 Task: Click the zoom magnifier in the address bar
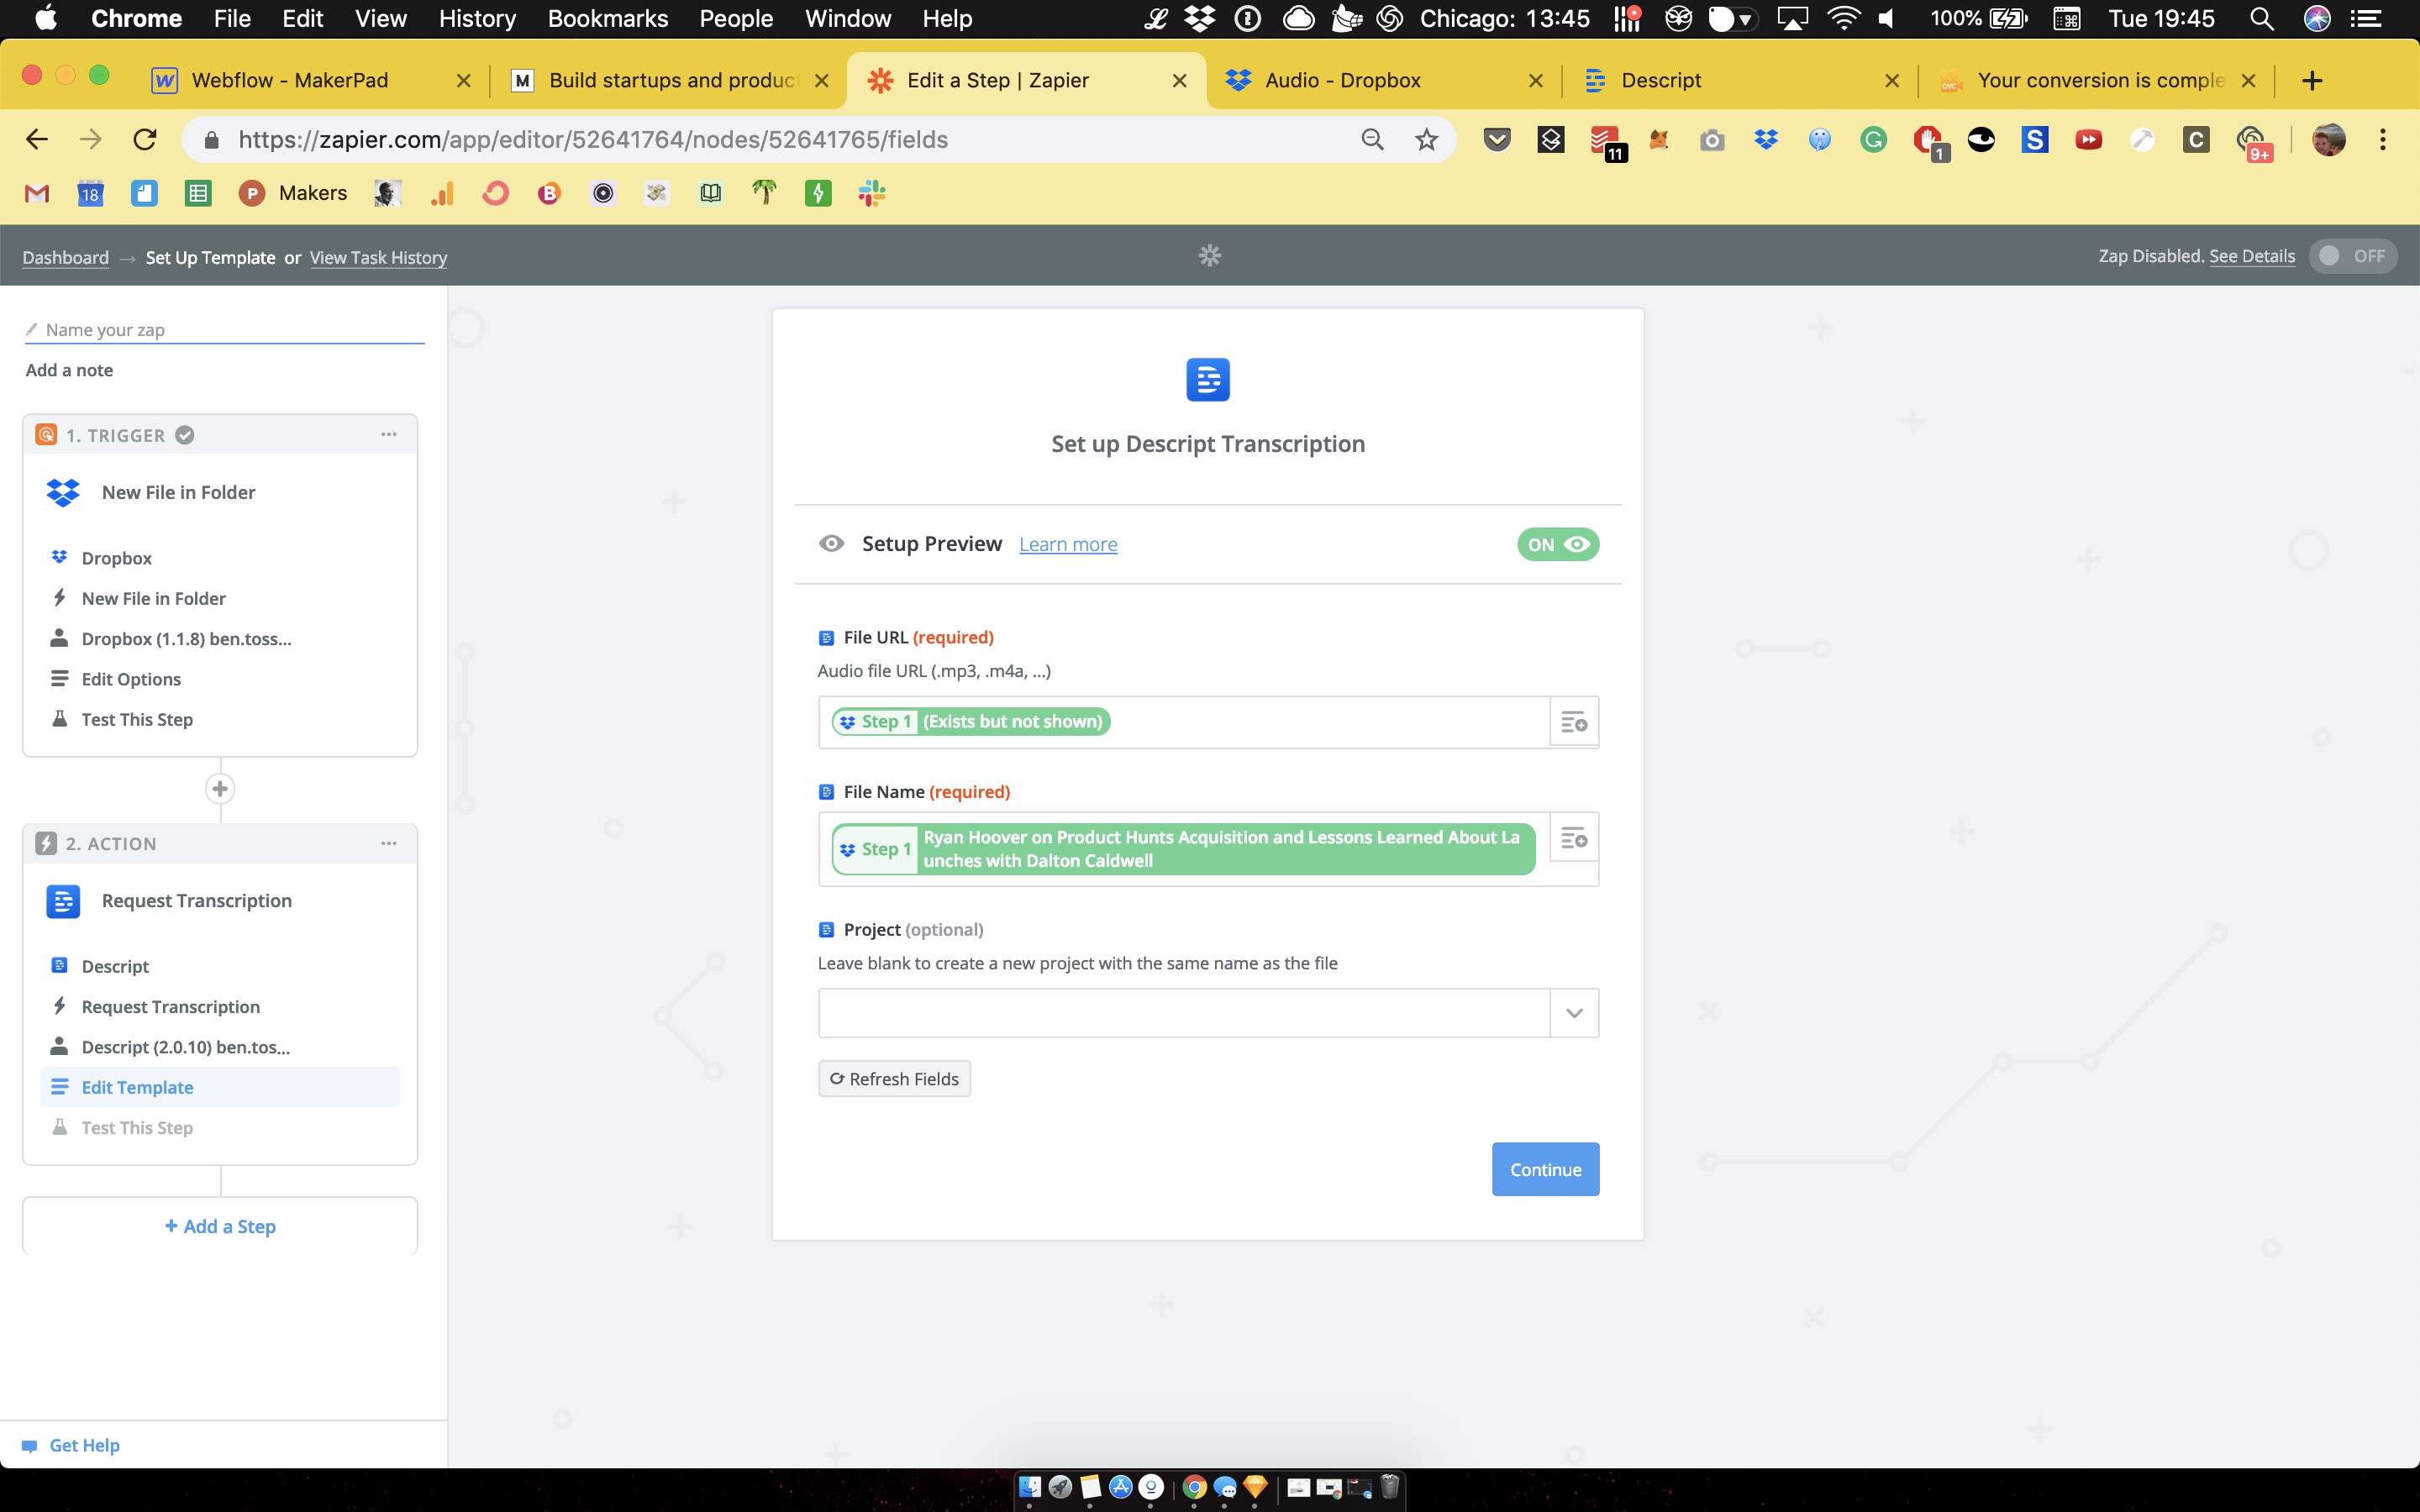[x=1372, y=139]
